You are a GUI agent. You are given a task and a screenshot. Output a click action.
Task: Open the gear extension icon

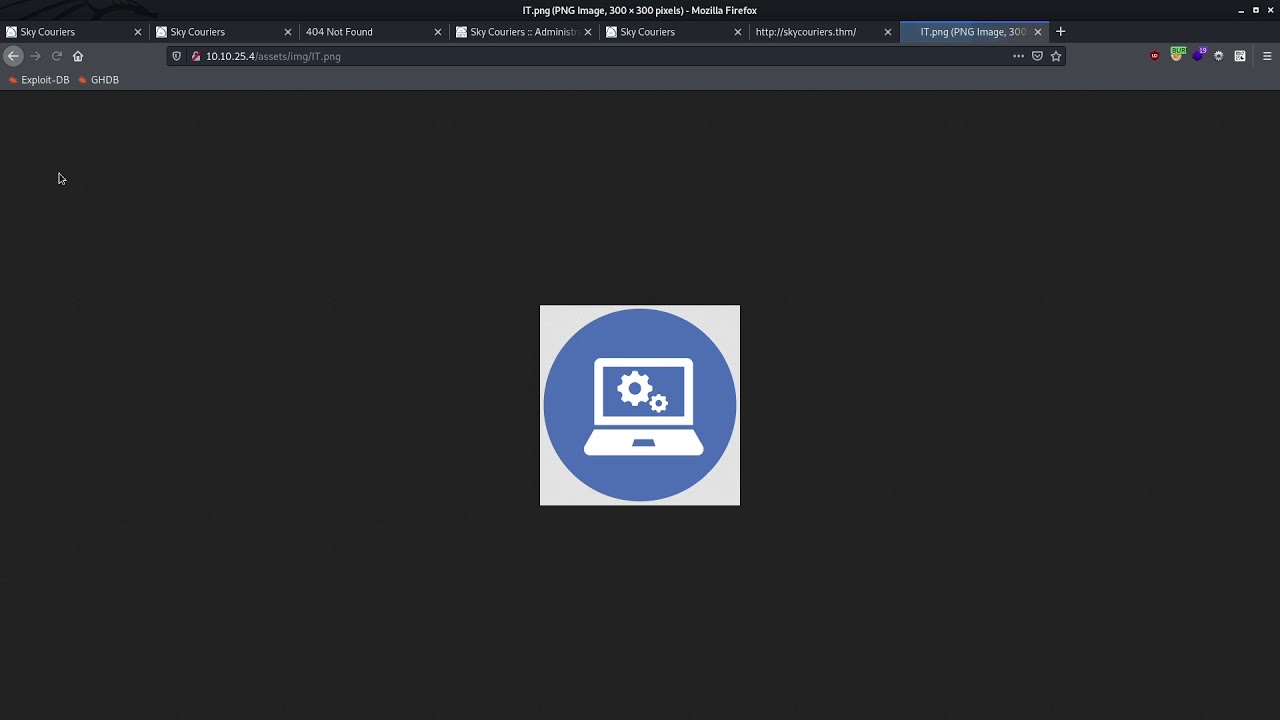click(1218, 56)
